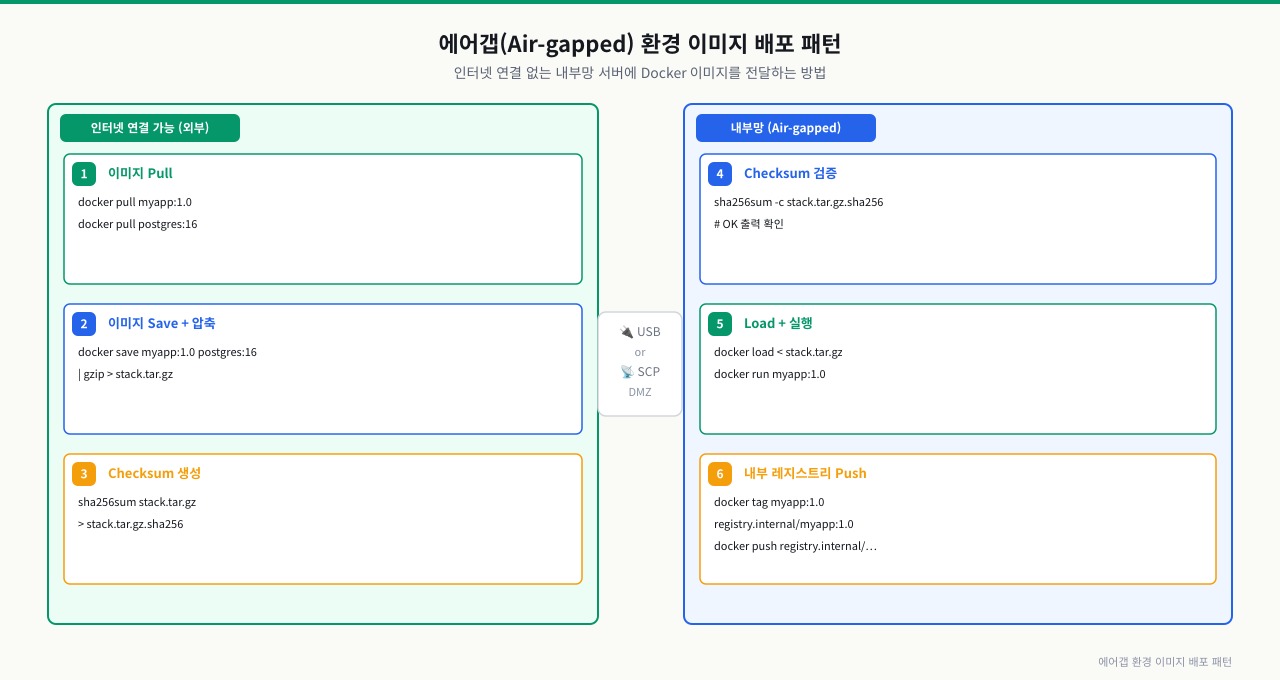Viewport: 1280px width, 680px height.
Task: Click the step 4 number badge
Action: tap(720, 174)
